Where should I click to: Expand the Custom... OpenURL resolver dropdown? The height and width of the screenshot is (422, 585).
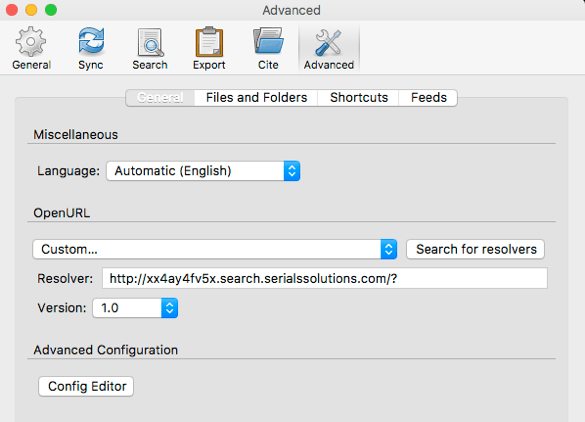(215, 249)
